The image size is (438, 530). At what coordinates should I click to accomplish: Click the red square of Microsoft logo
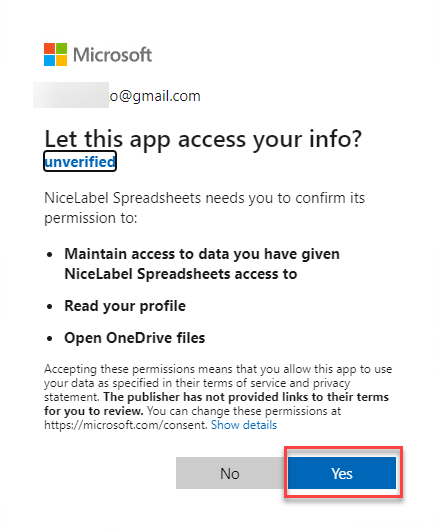[x=49, y=48]
